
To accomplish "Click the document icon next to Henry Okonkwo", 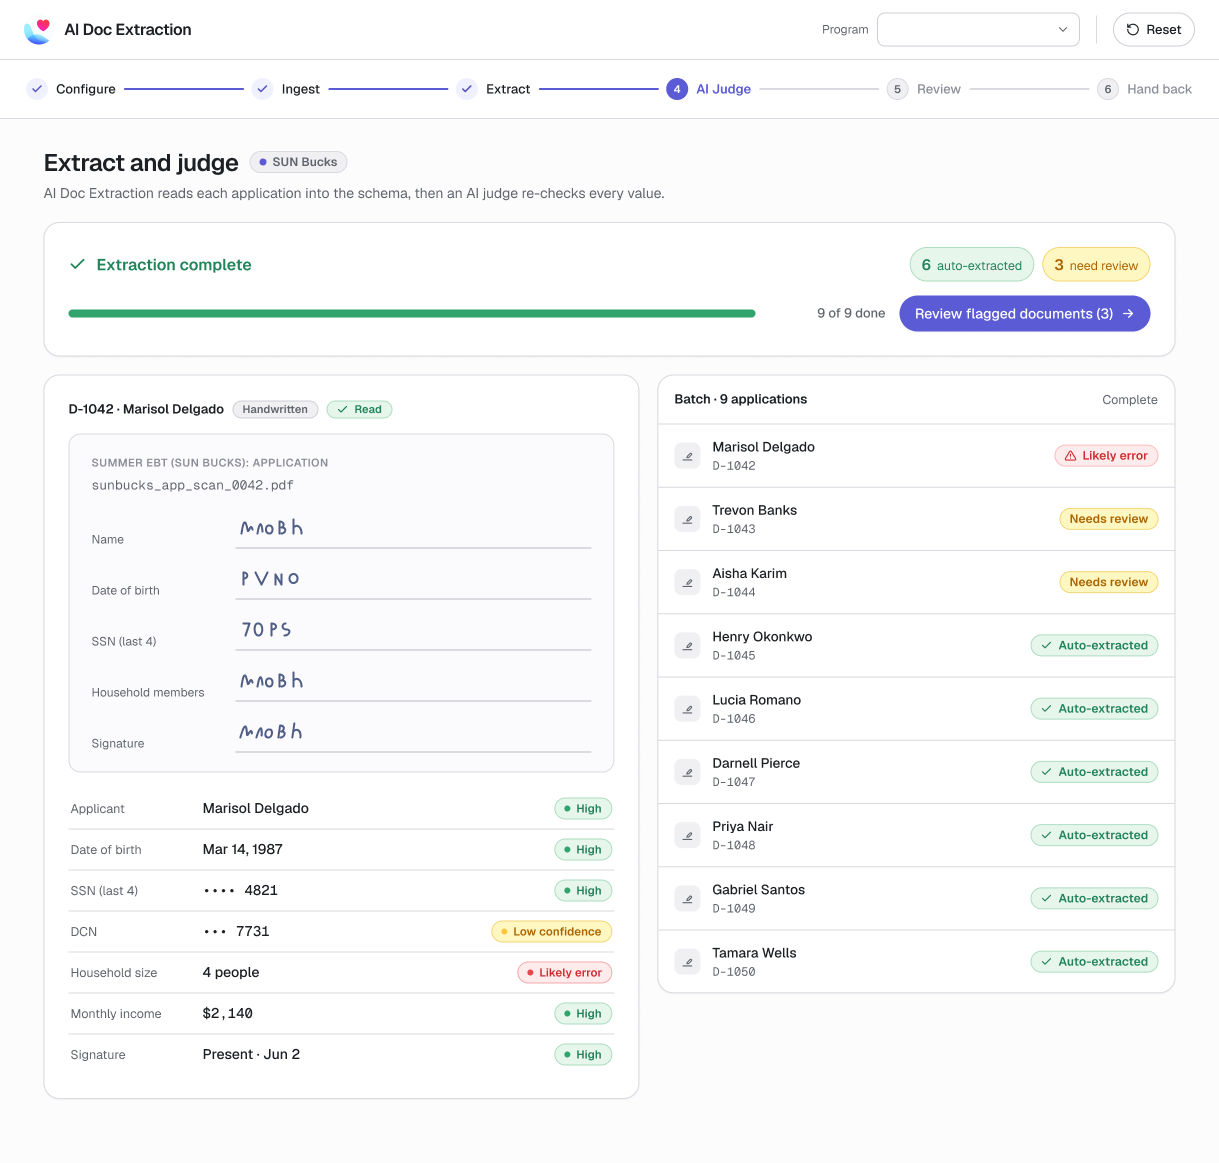I will click(687, 646).
